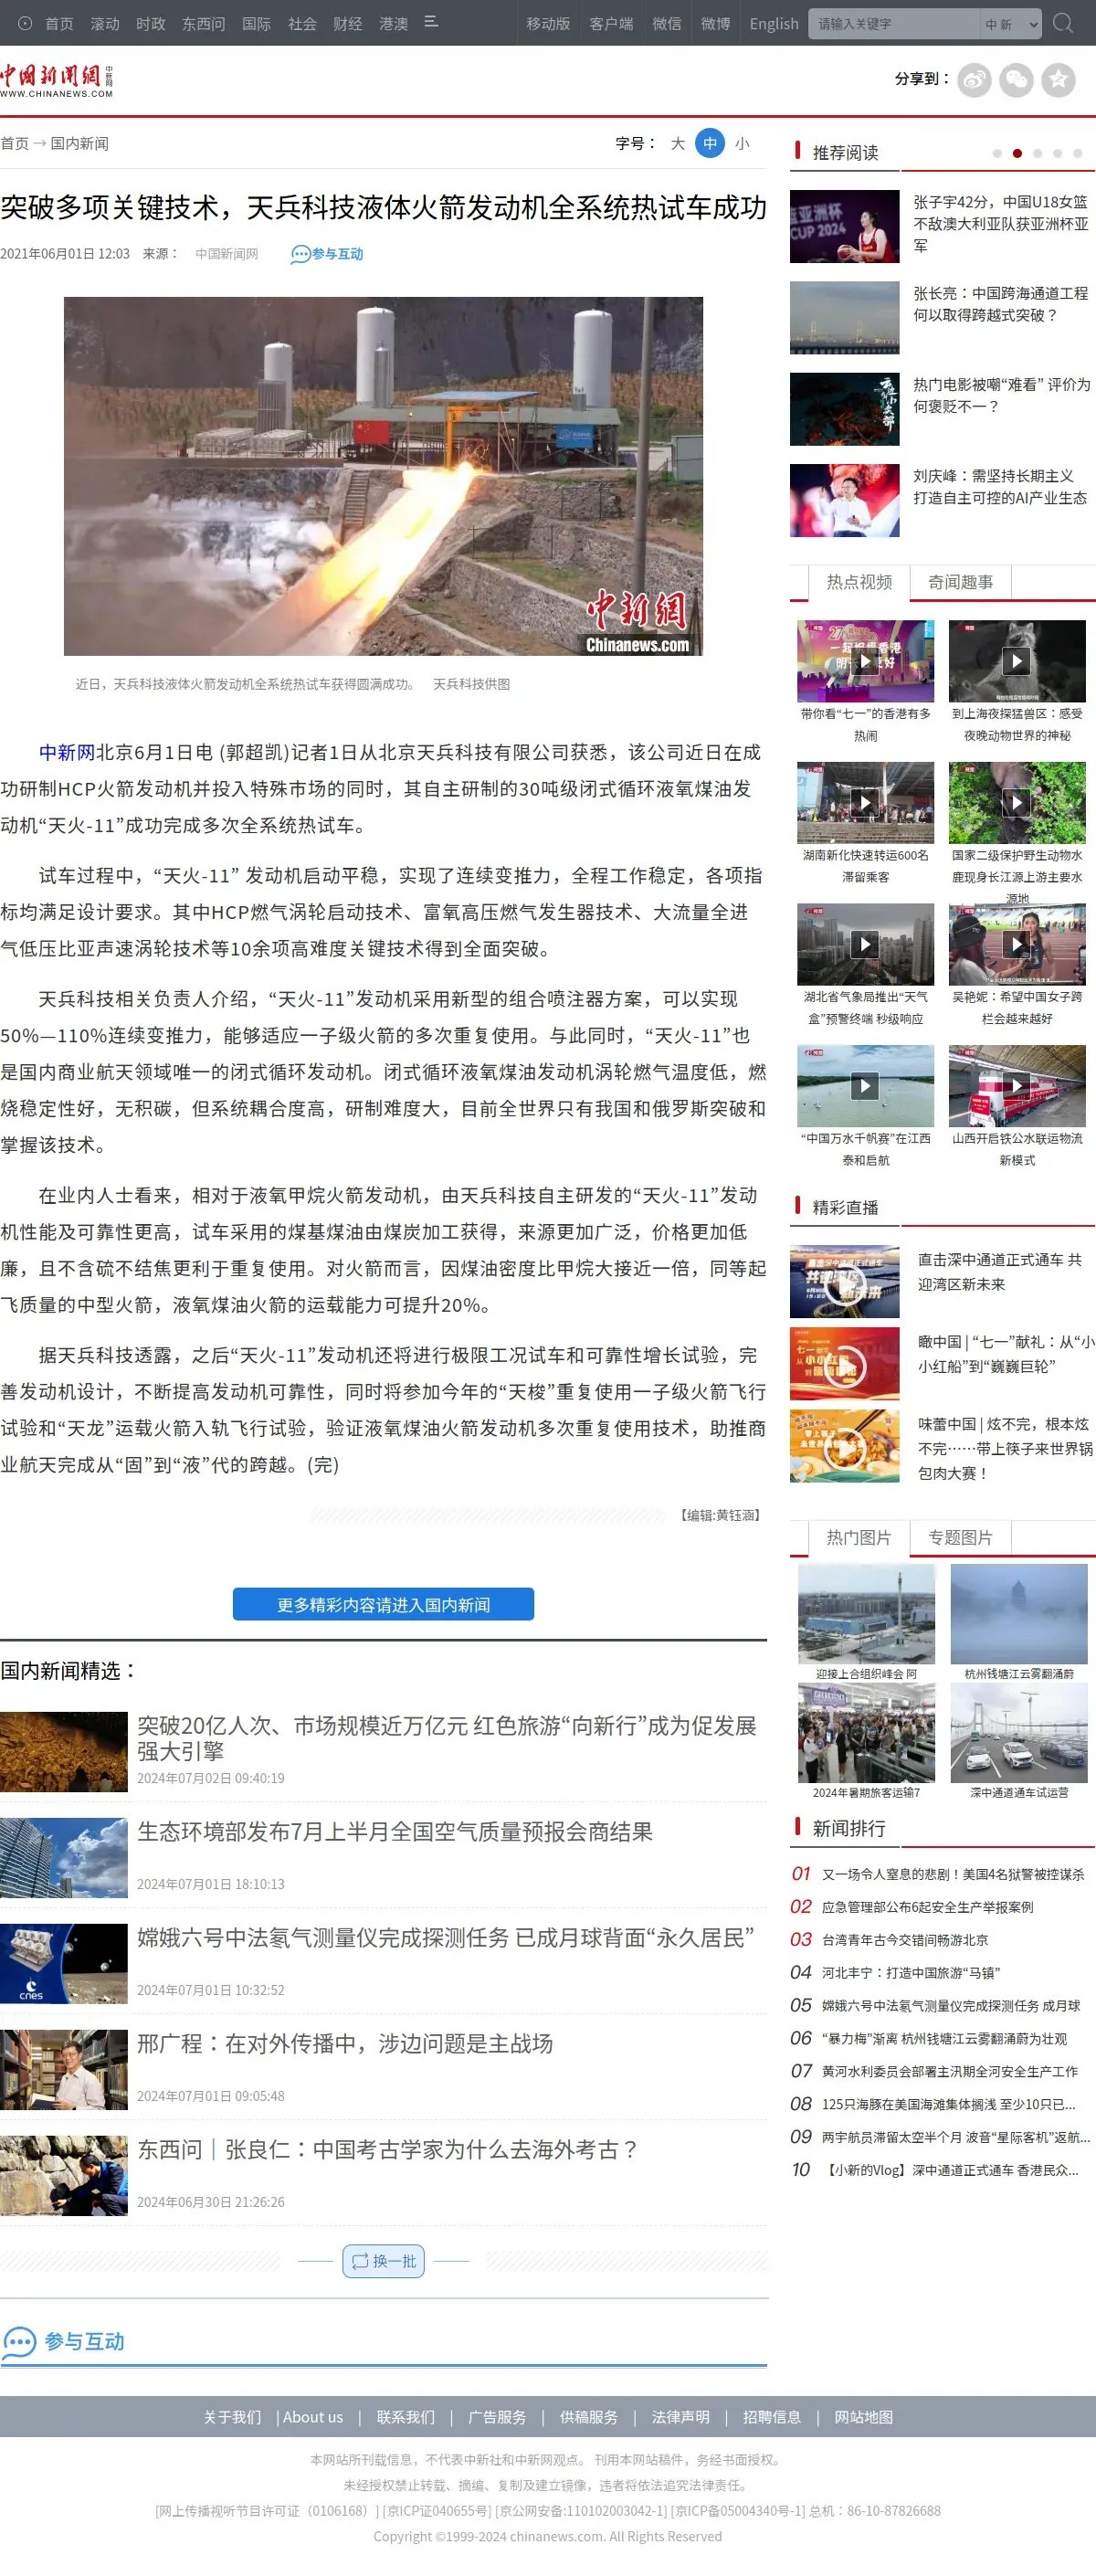Open the 深中通道通车试运营 photo
This screenshot has width=1096, height=2576.
coord(1019,1734)
